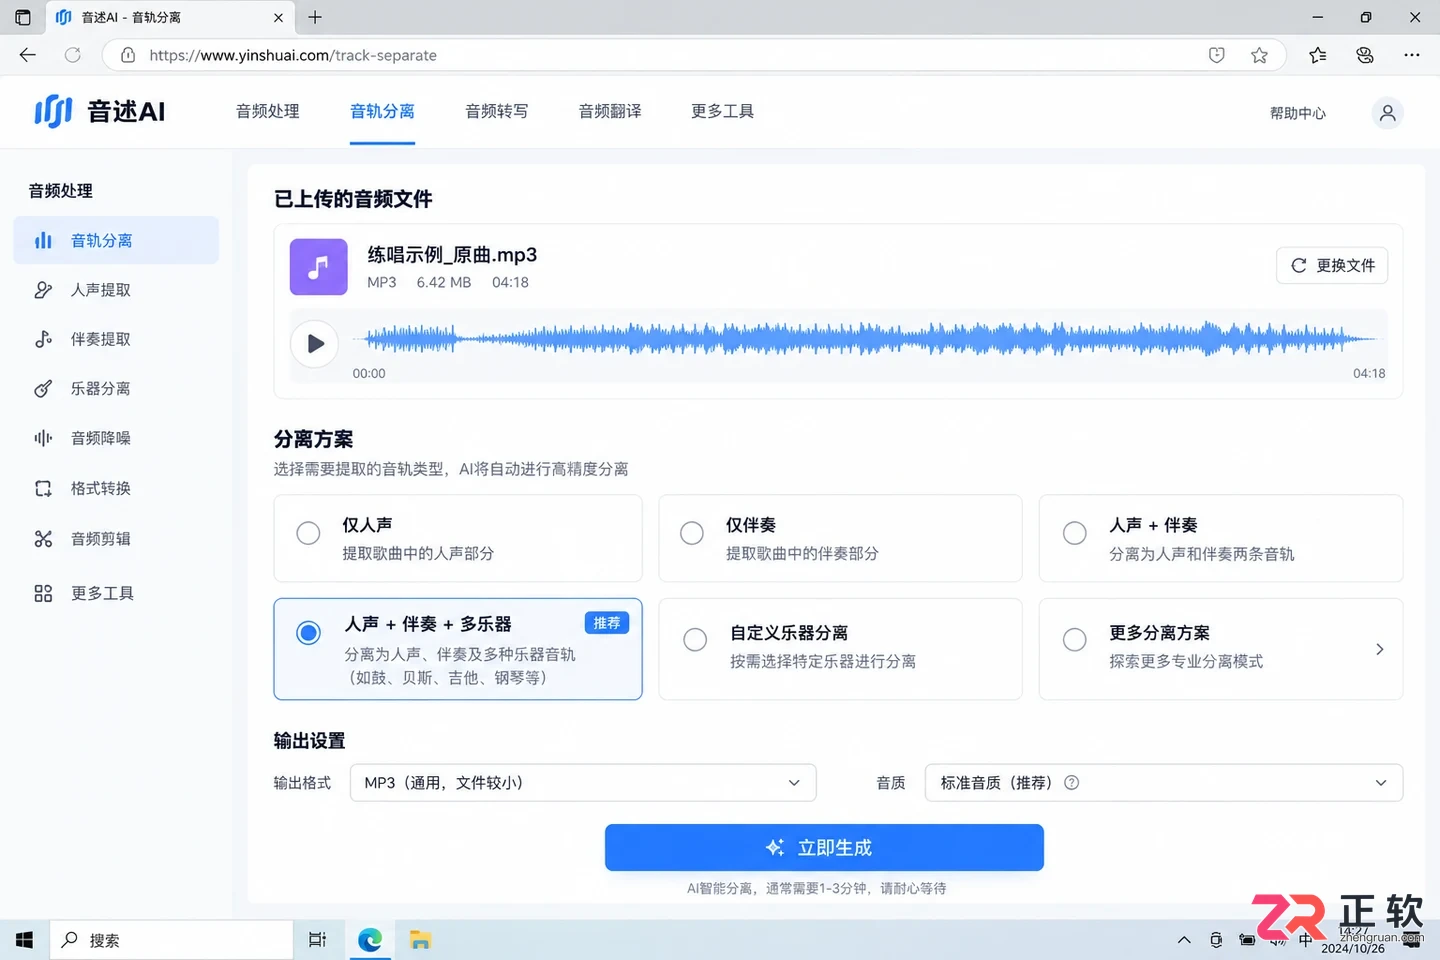Open the Windows Start menu
Viewport: 1440px width, 960px height.
(x=25, y=940)
